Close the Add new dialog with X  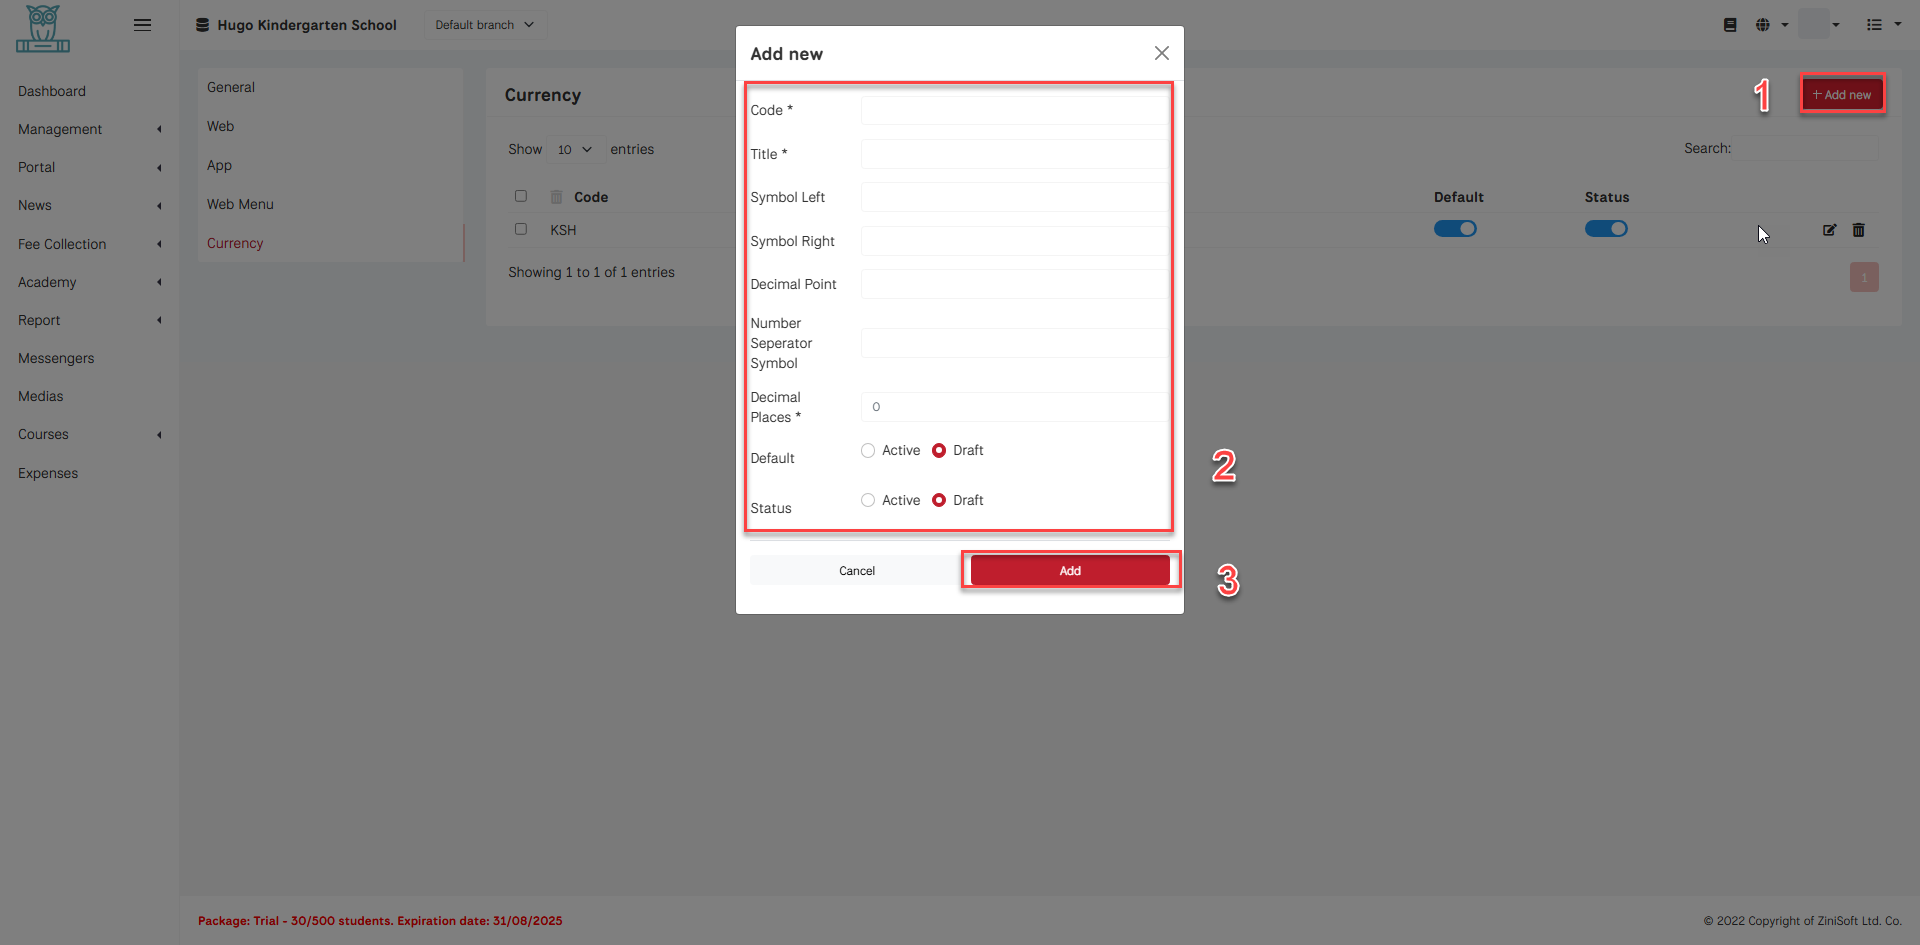pyautogui.click(x=1161, y=53)
